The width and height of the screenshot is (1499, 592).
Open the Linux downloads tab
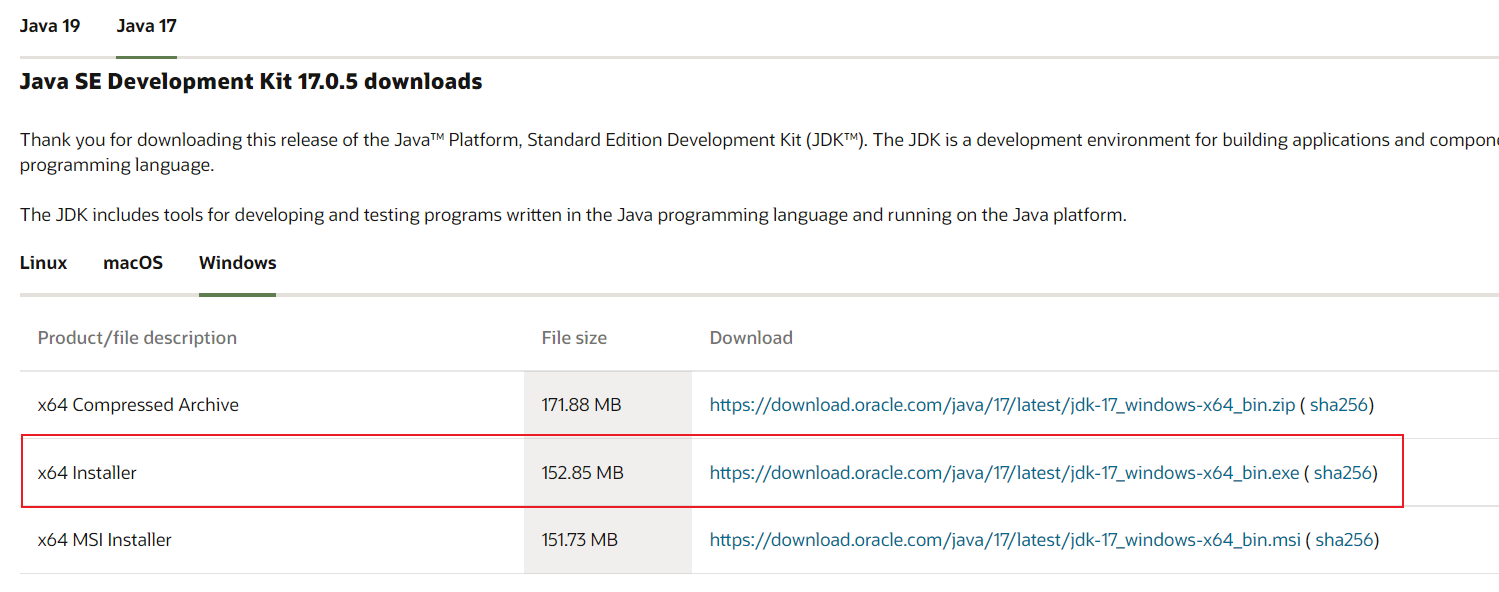pyautogui.click(x=43, y=263)
